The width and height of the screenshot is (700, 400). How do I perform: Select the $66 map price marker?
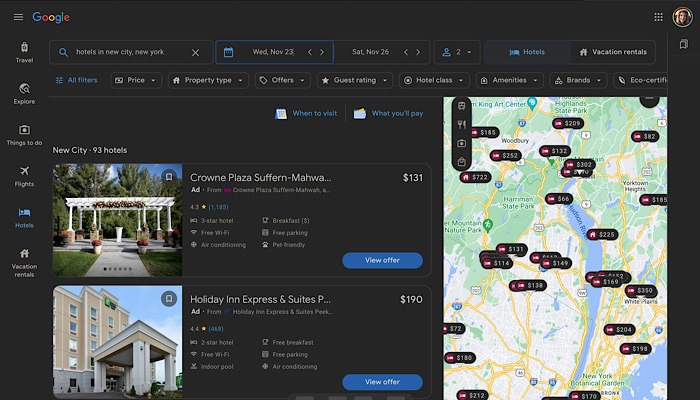[x=559, y=199]
